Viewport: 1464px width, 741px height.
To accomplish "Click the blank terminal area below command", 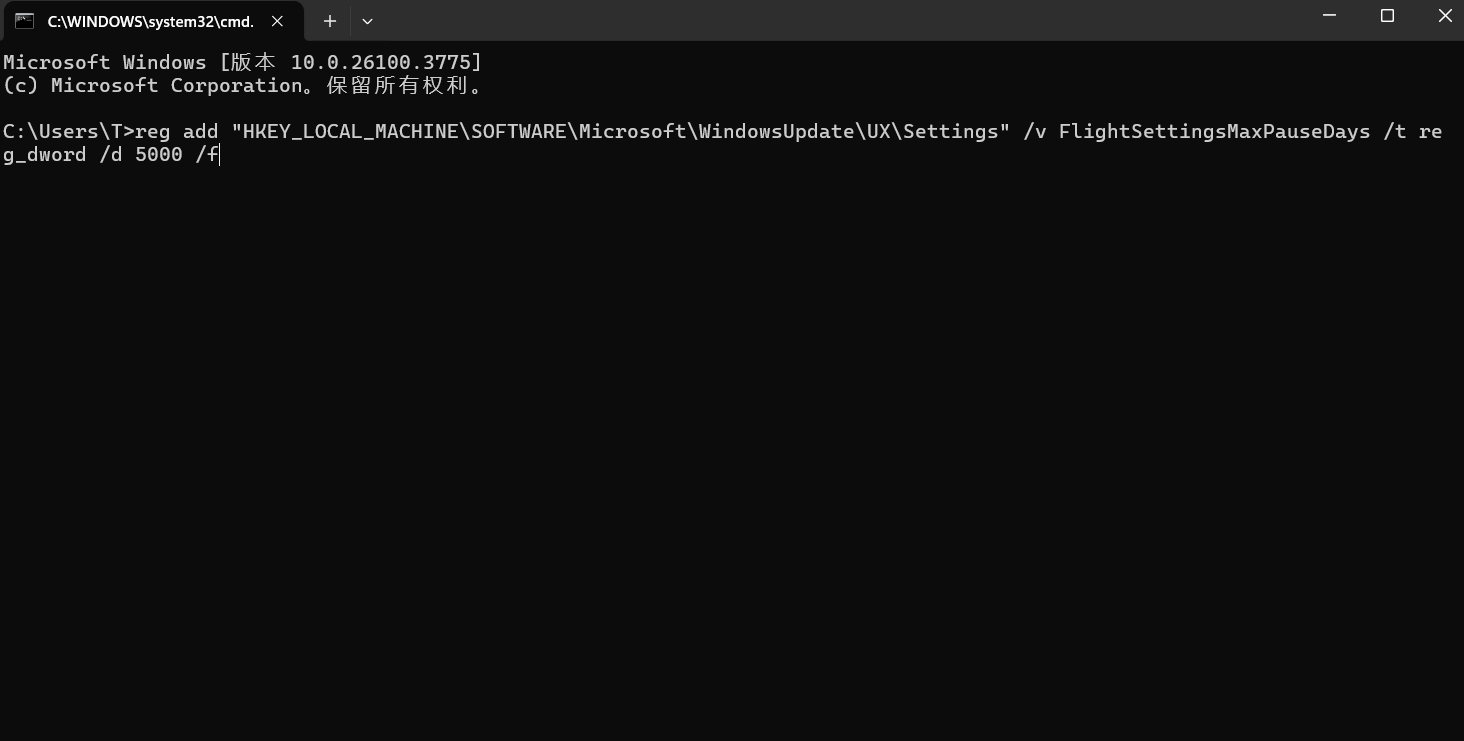I will 732,450.
